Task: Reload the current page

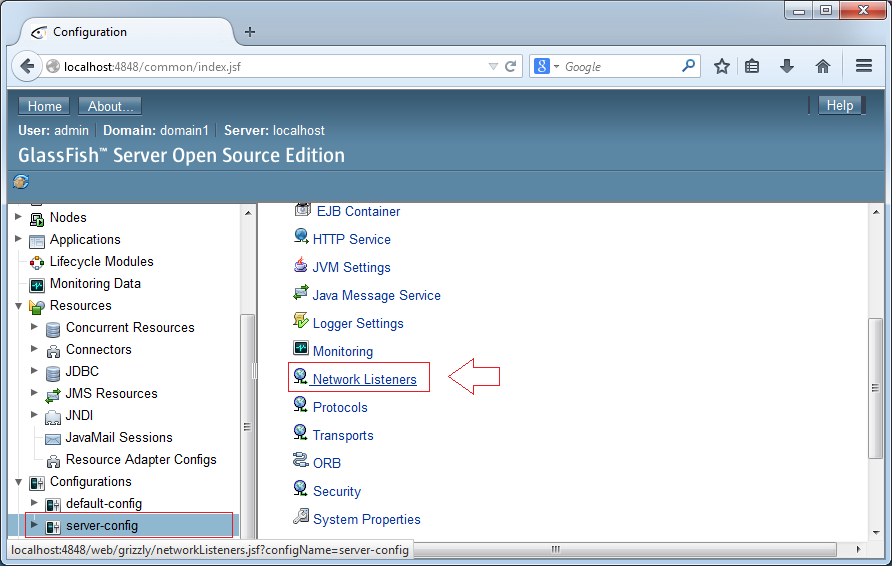Action: (x=511, y=67)
